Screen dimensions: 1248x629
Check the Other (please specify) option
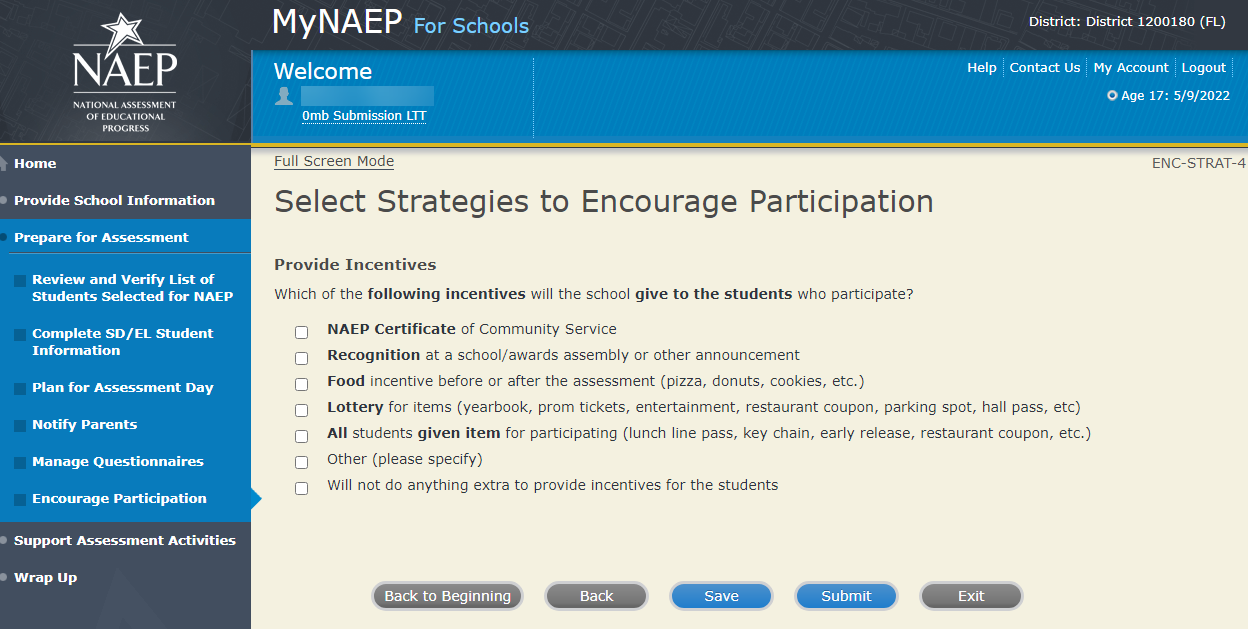coord(301,462)
